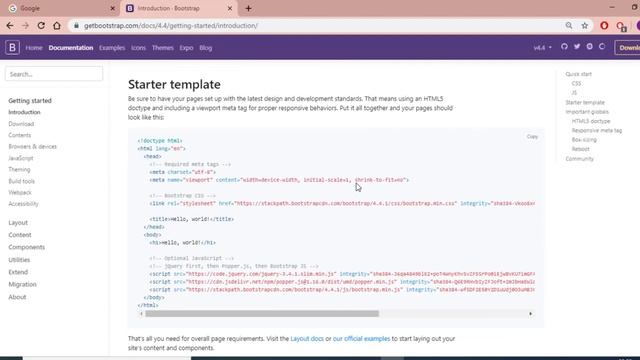Jump to CSS in table of contents
The height and width of the screenshot is (360, 640).
tap(576, 84)
